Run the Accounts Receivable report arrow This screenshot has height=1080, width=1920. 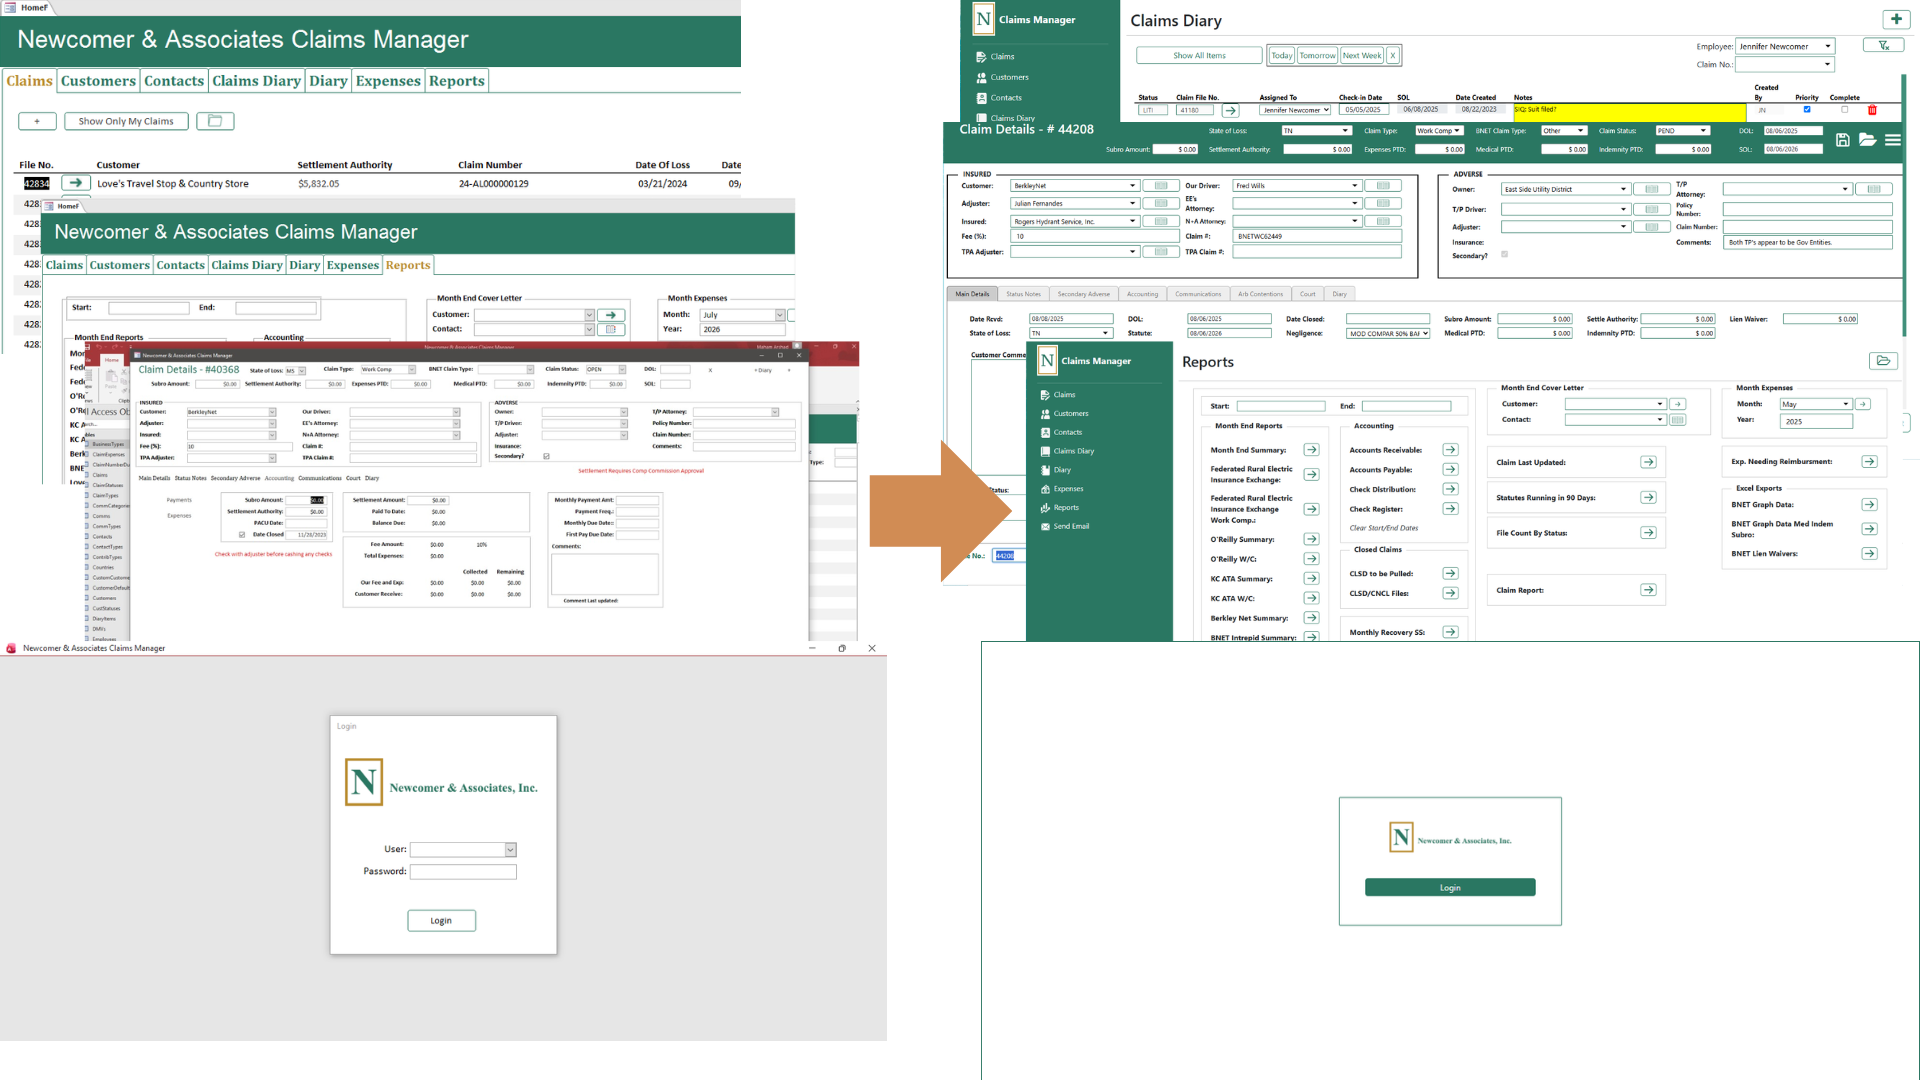pyautogui.click(x=1450, y=450)
